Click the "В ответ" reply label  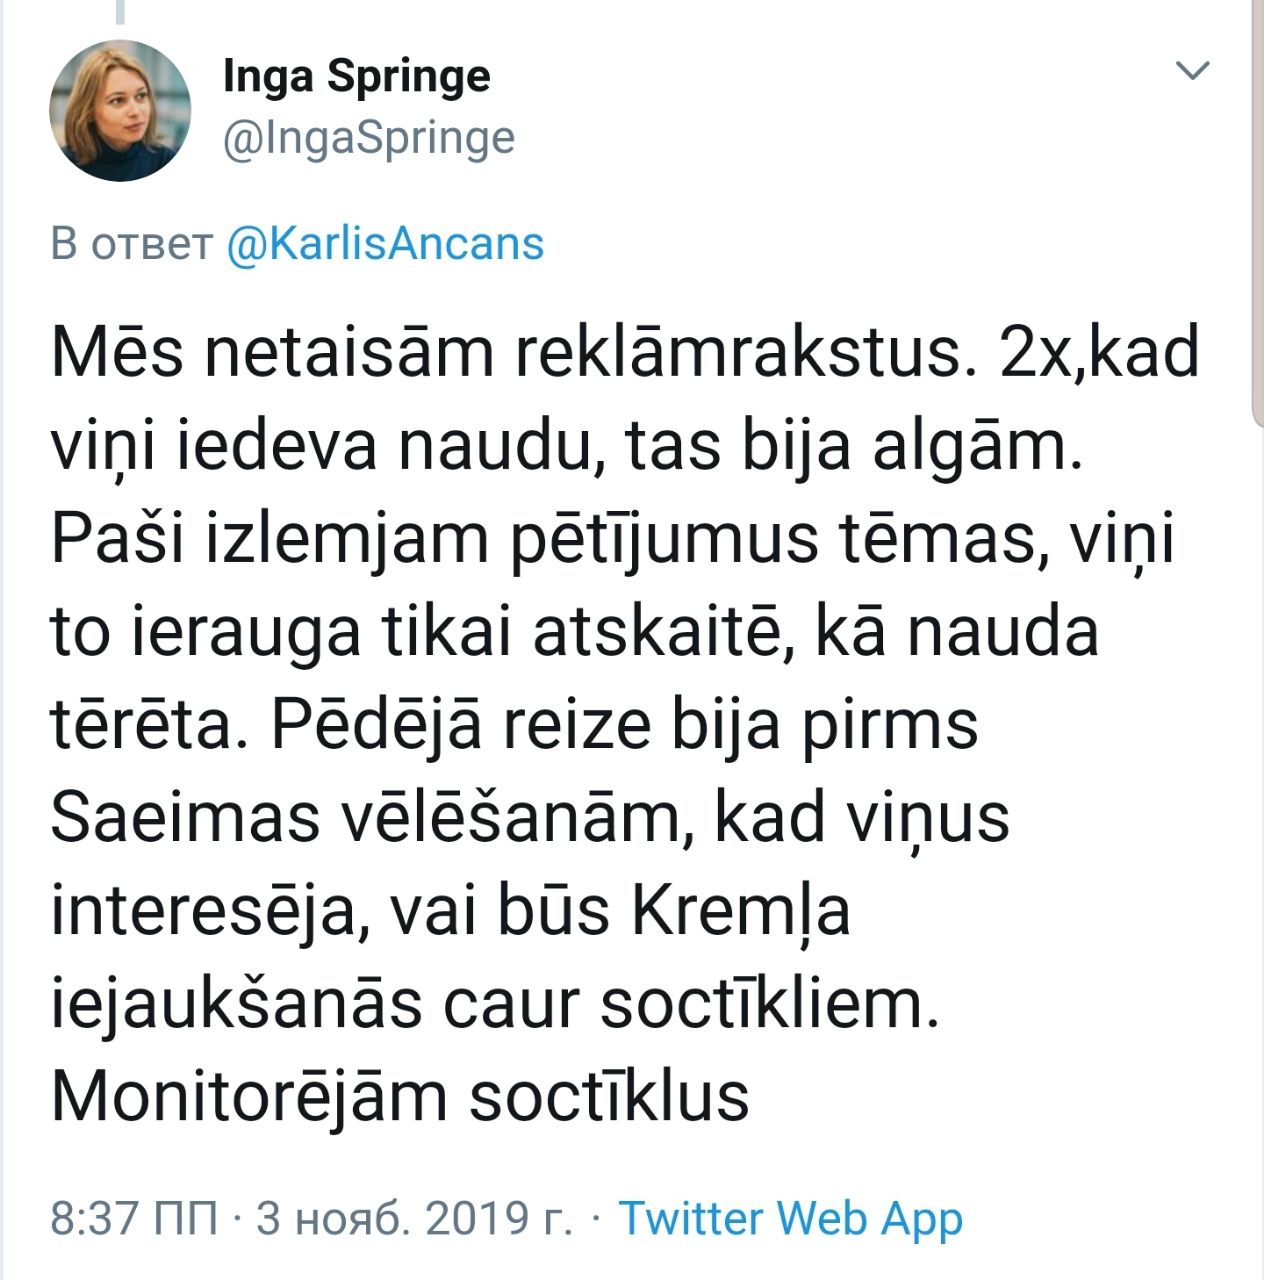pos(131,244)
